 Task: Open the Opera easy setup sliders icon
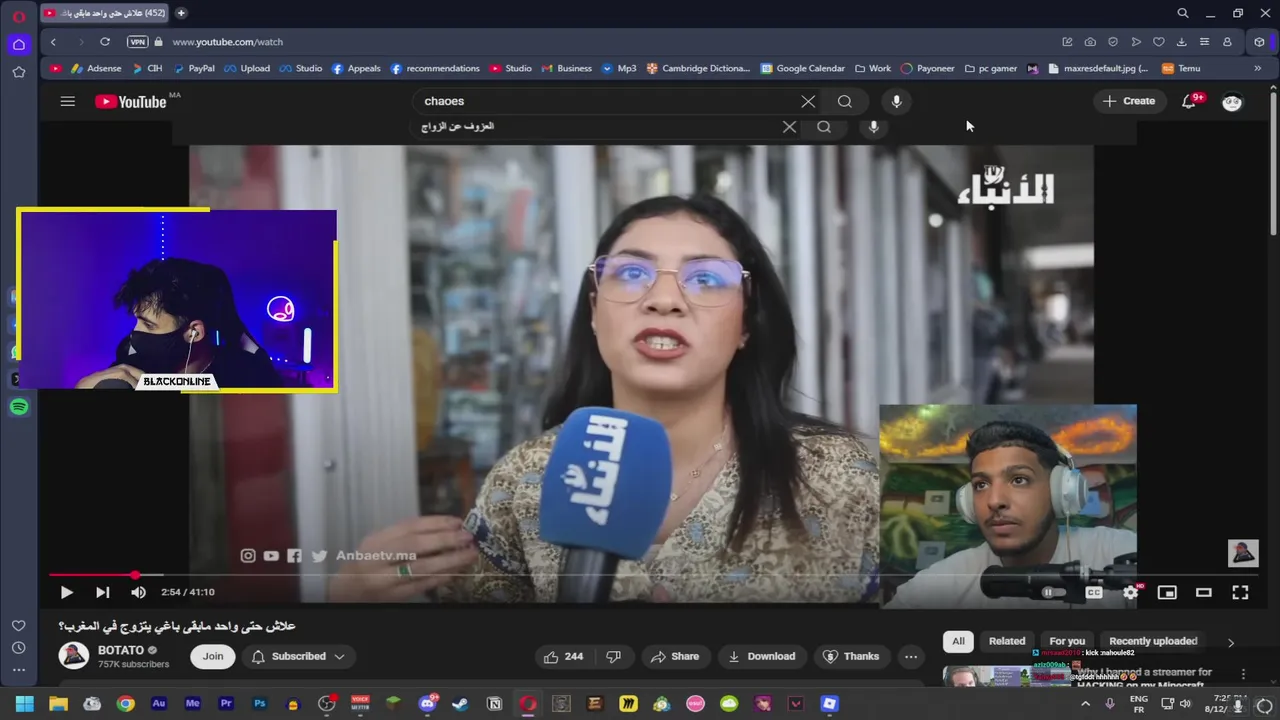pyautogui.click(x=1204, y=42)
